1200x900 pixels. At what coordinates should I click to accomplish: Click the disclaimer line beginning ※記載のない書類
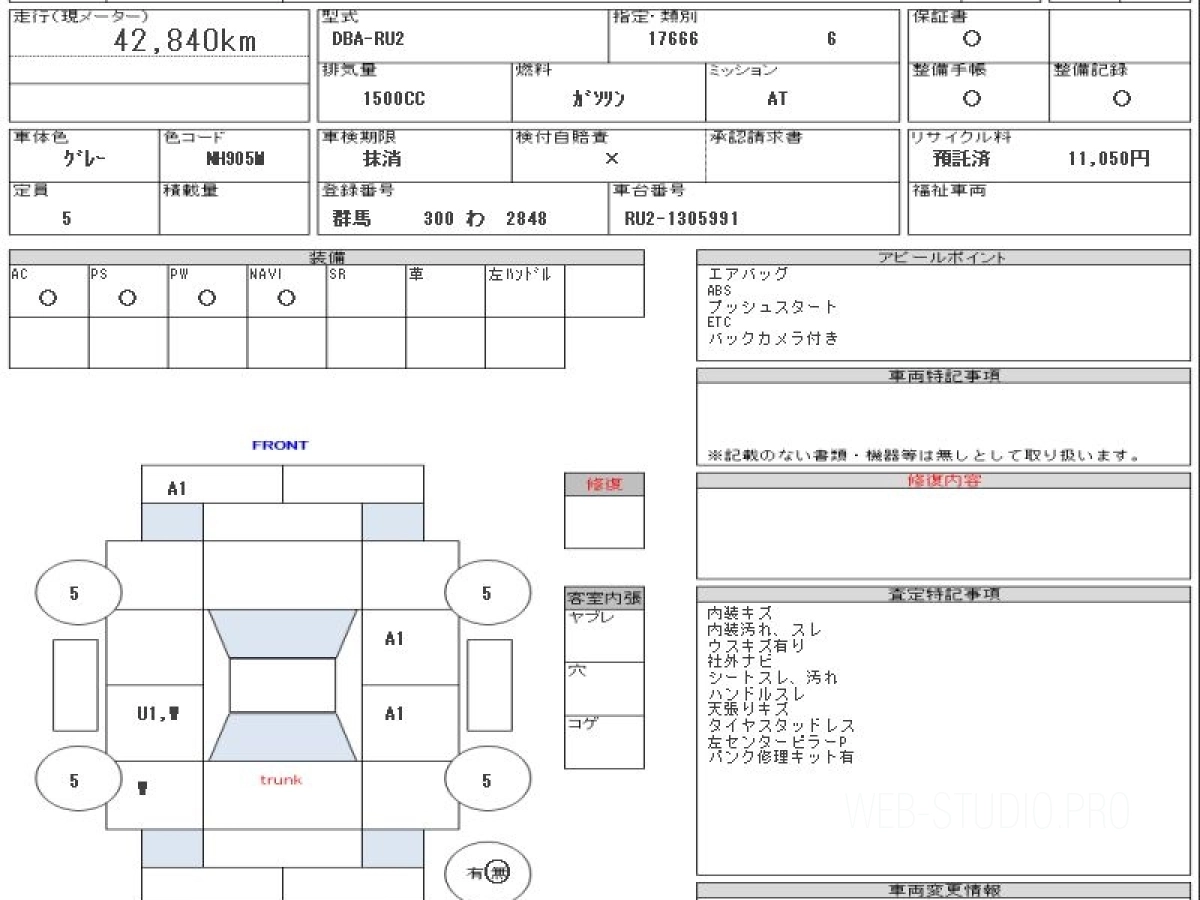point(925,455)
